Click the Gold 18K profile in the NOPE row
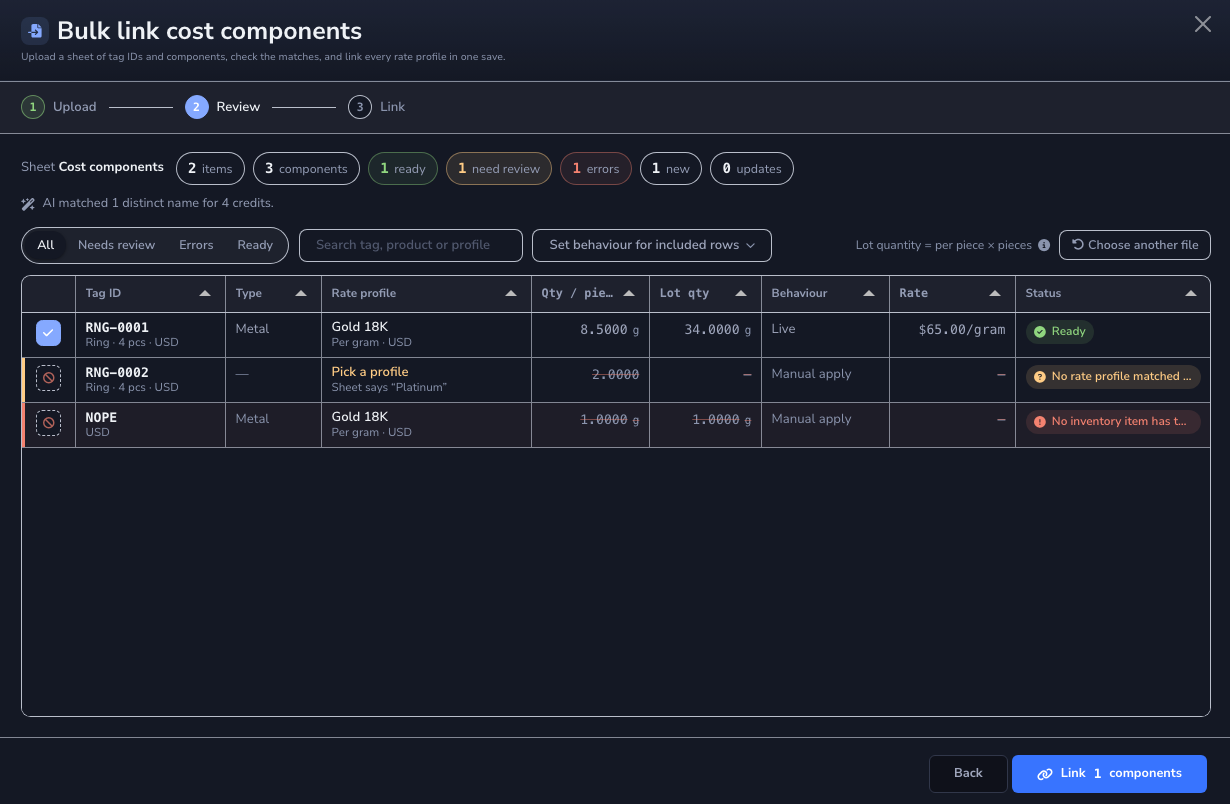Image resolution: width=1230 pixels, height=804 pixels. 360,417
